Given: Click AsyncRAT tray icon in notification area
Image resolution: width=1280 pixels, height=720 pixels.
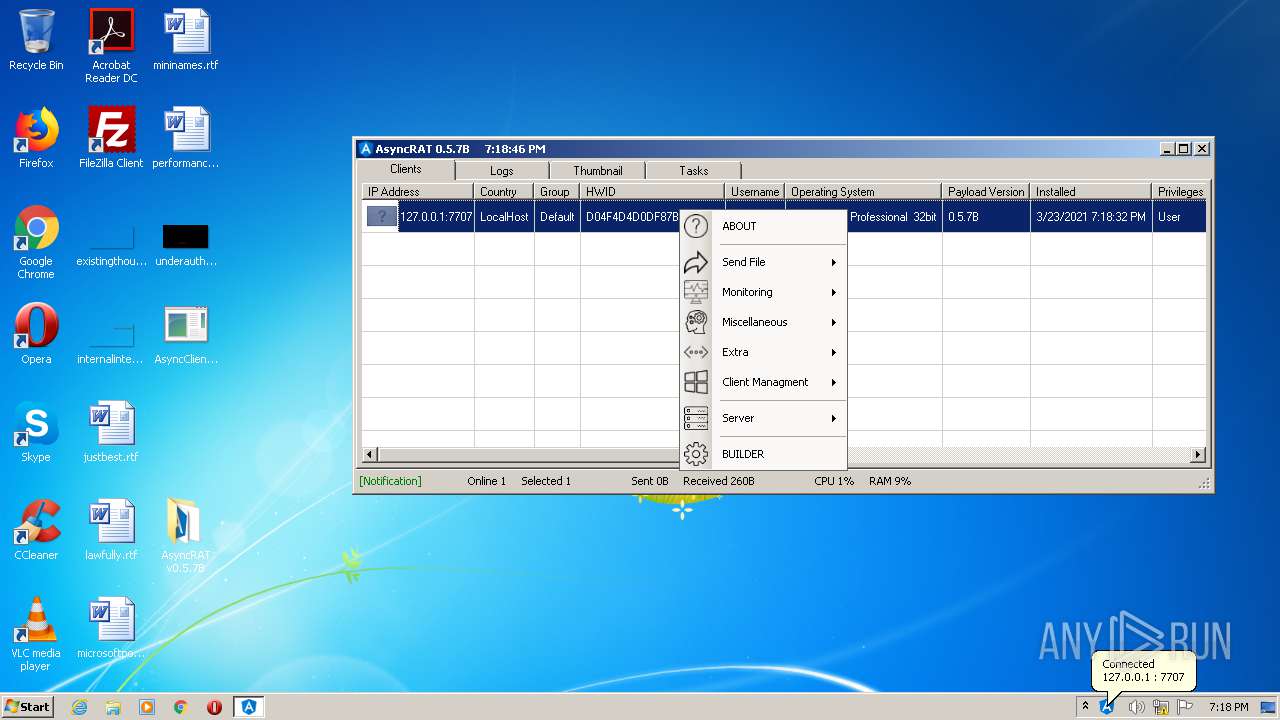Looking at the screenshot, I should 1107,707.
